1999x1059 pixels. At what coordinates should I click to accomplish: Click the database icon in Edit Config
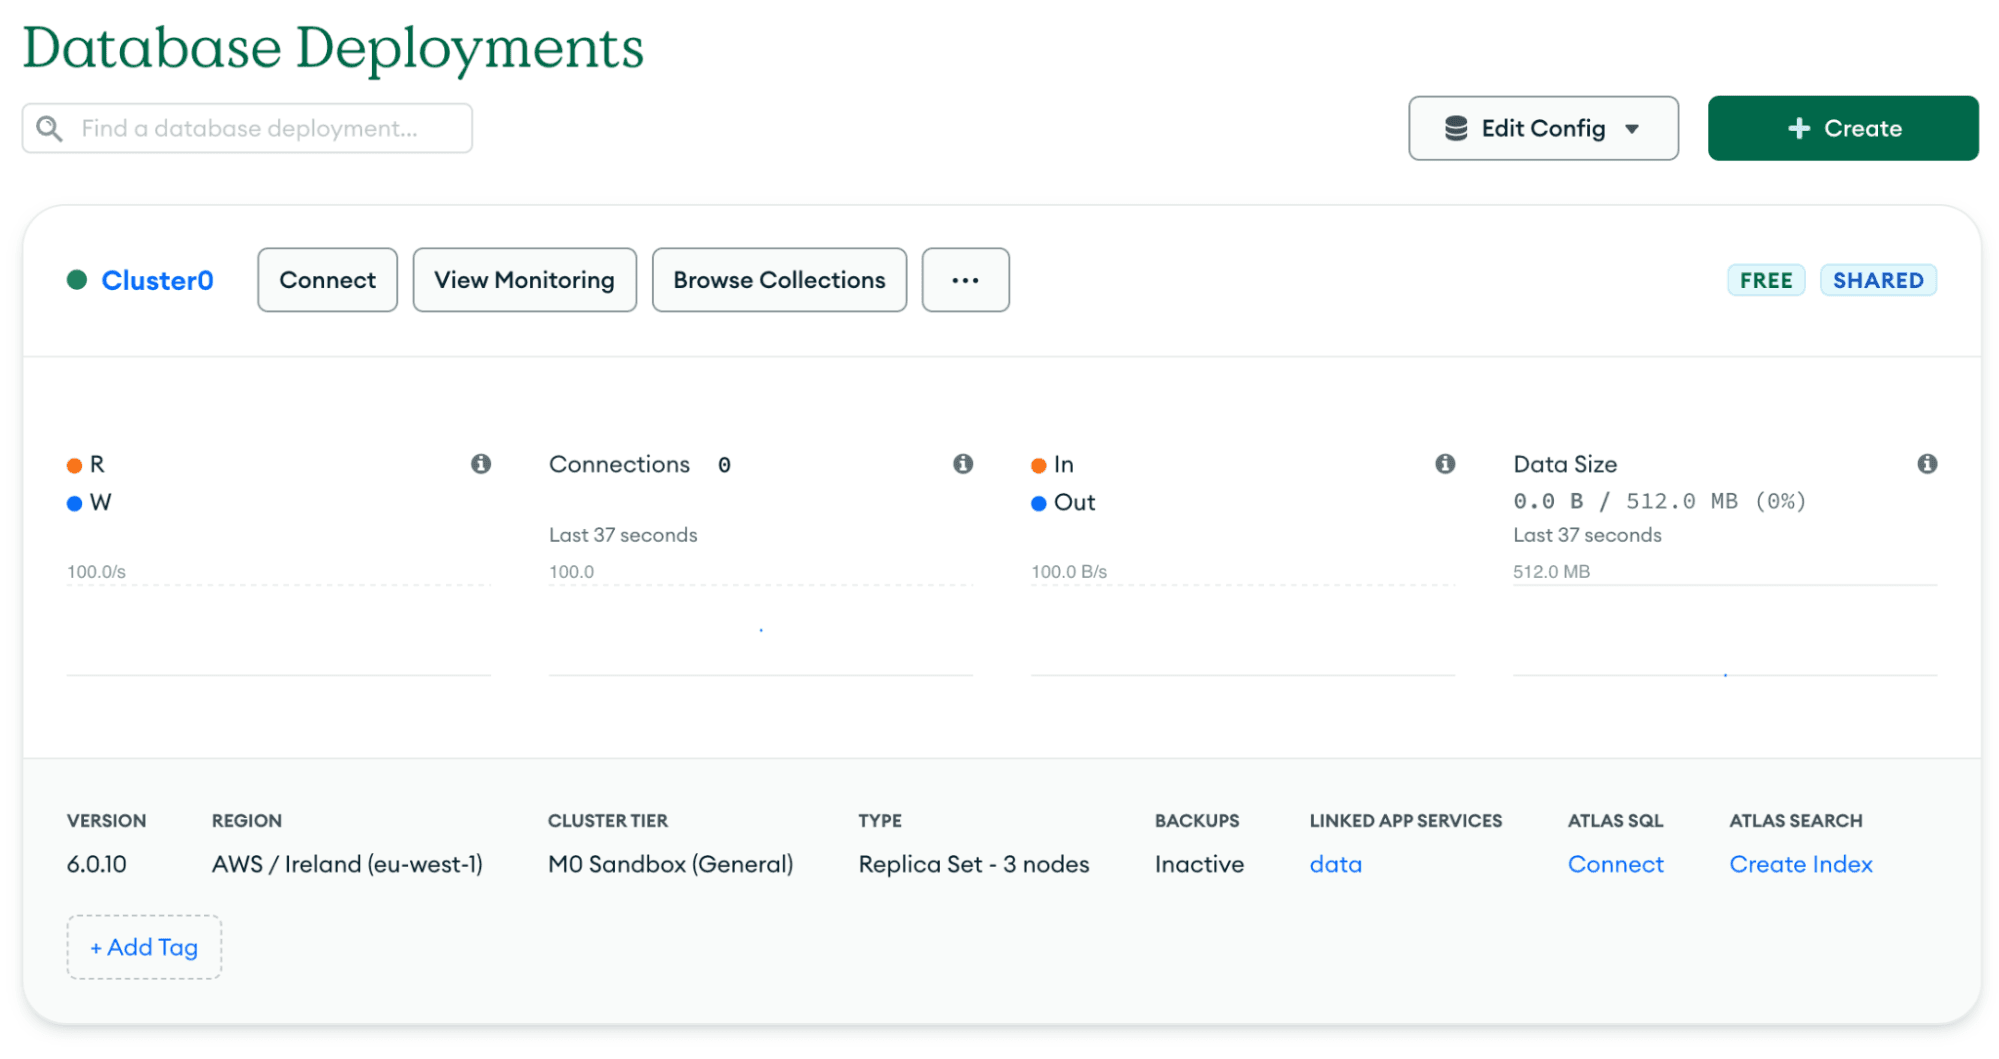point(1455,128)
